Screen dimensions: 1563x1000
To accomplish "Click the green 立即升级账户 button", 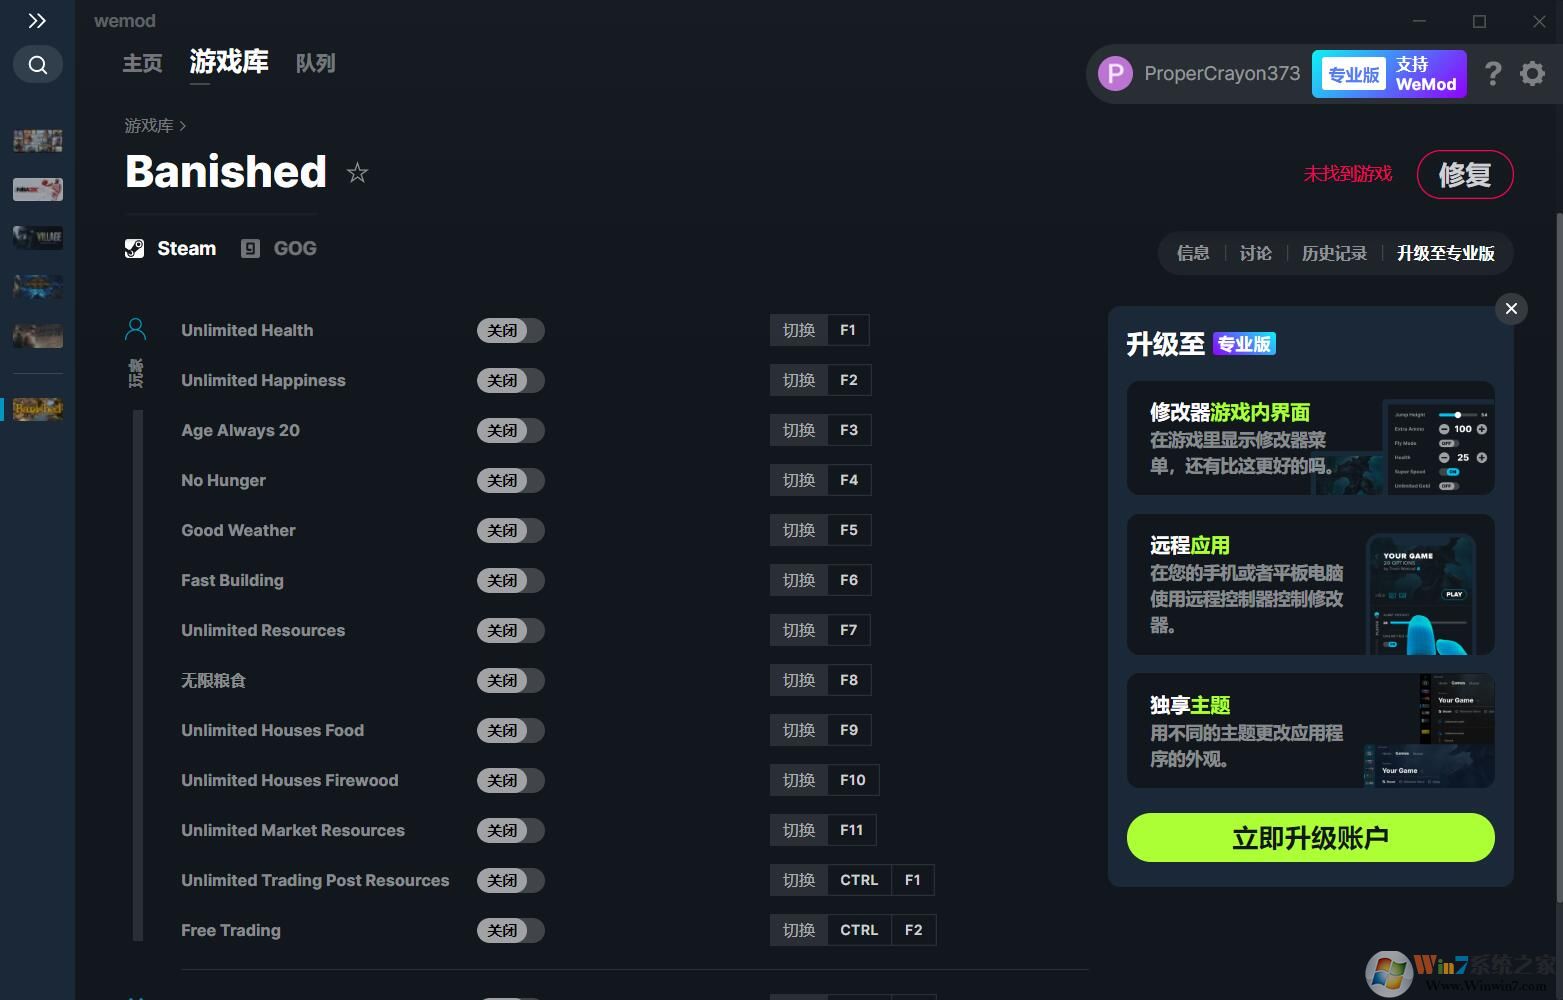I will [x=1310, y=837].
